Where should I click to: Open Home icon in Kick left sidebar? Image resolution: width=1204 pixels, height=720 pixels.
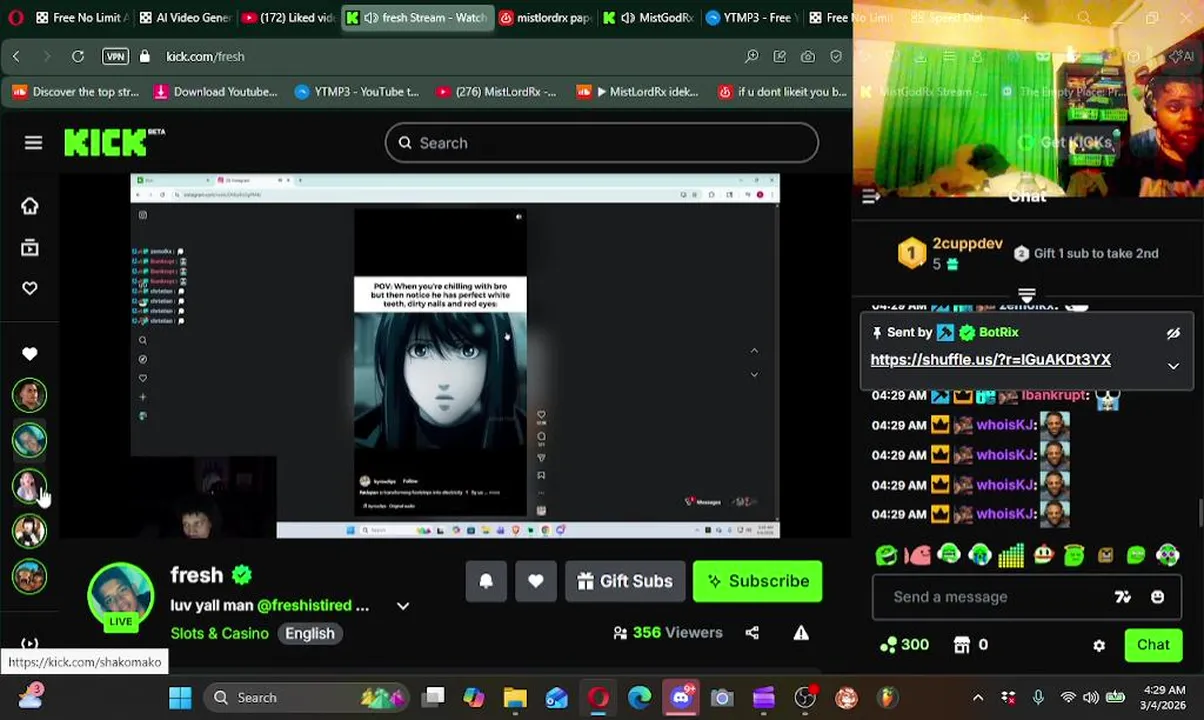point(30,206)
